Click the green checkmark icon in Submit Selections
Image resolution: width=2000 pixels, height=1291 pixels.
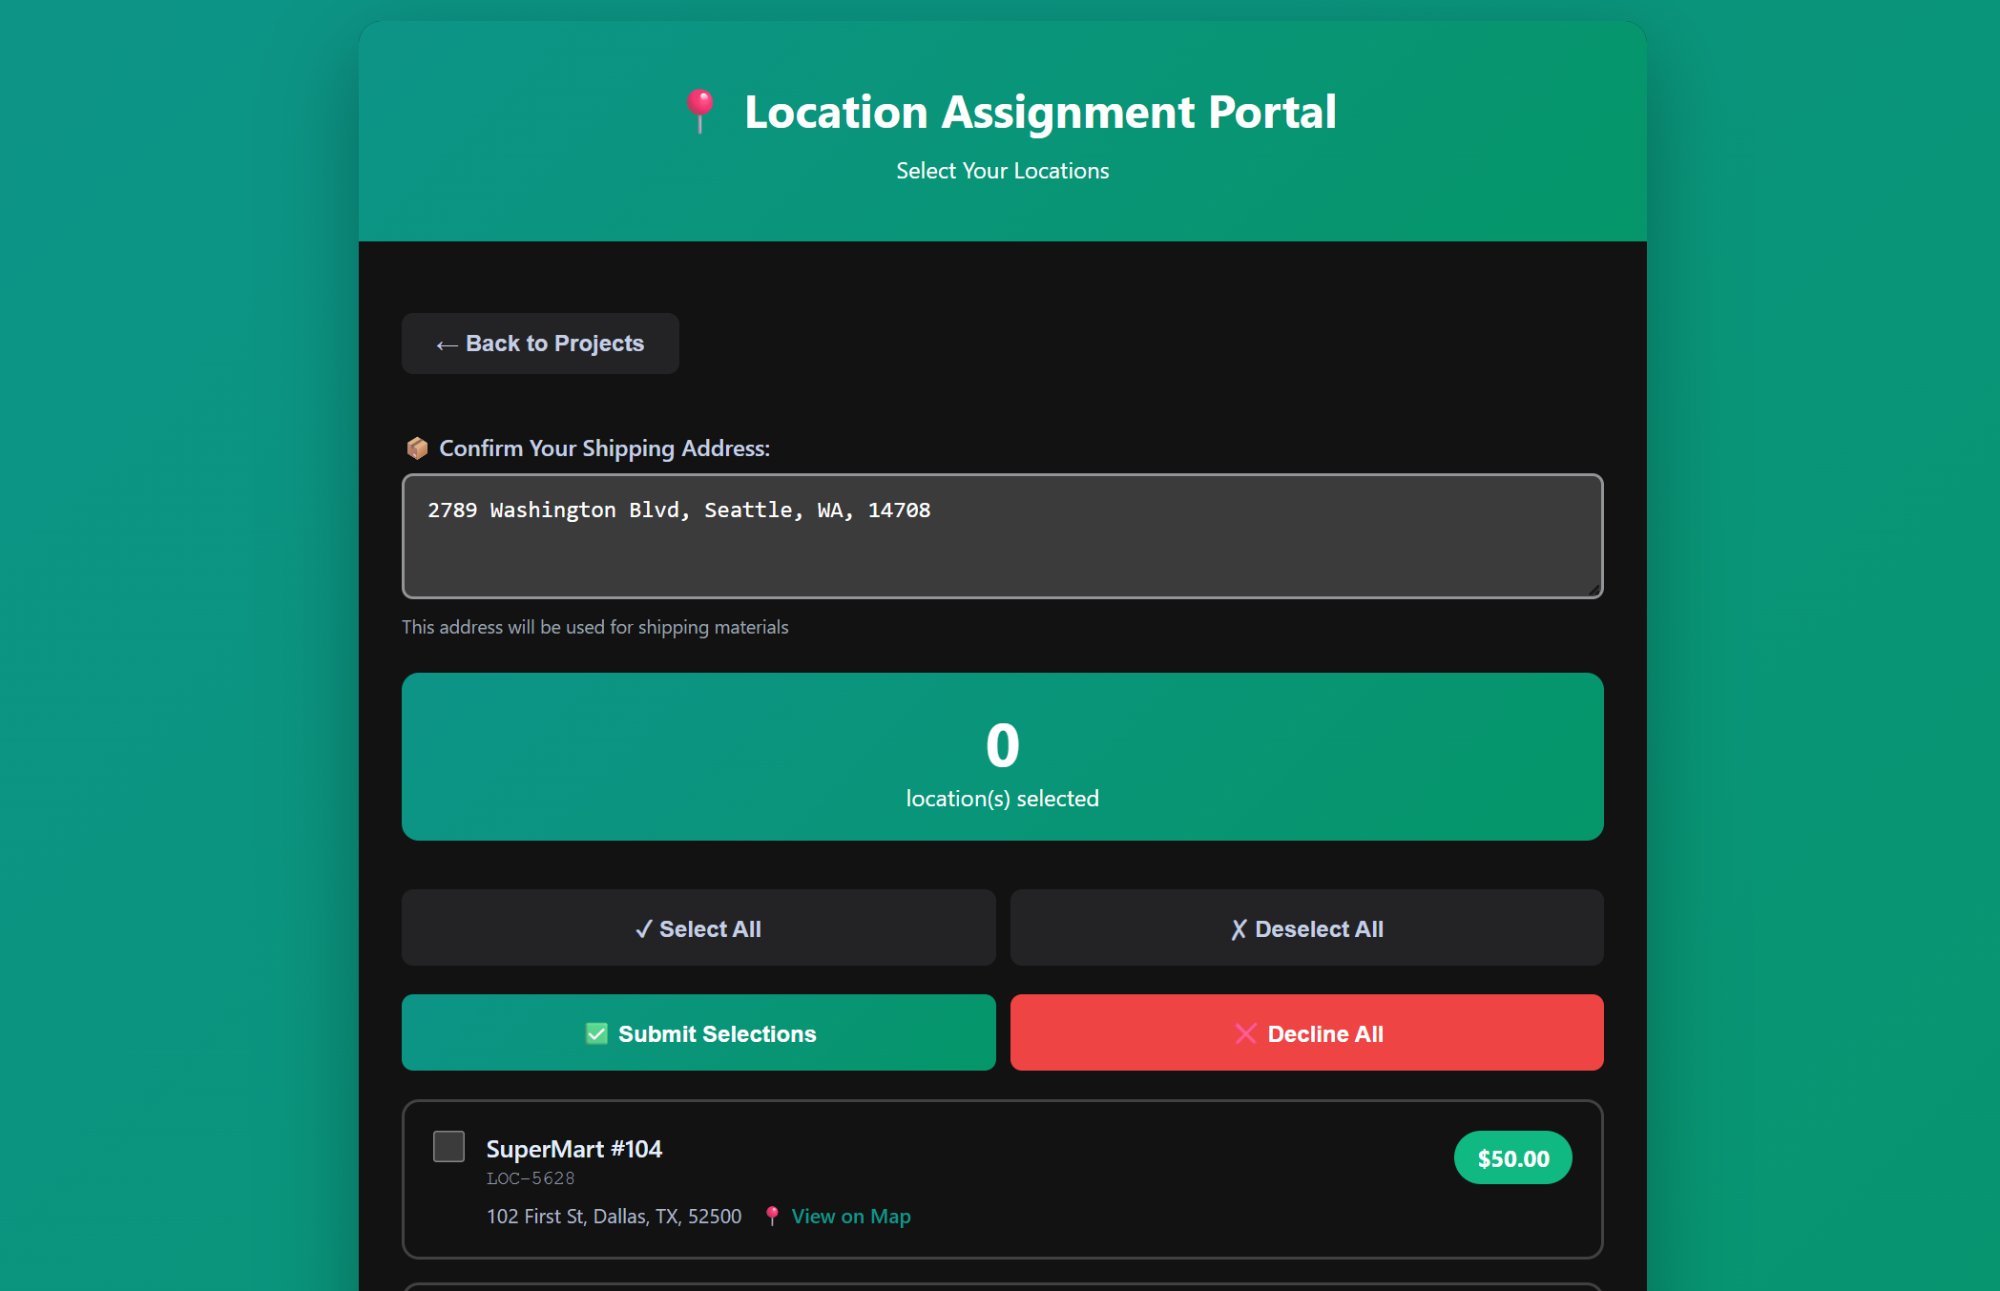click(596, 1033)
